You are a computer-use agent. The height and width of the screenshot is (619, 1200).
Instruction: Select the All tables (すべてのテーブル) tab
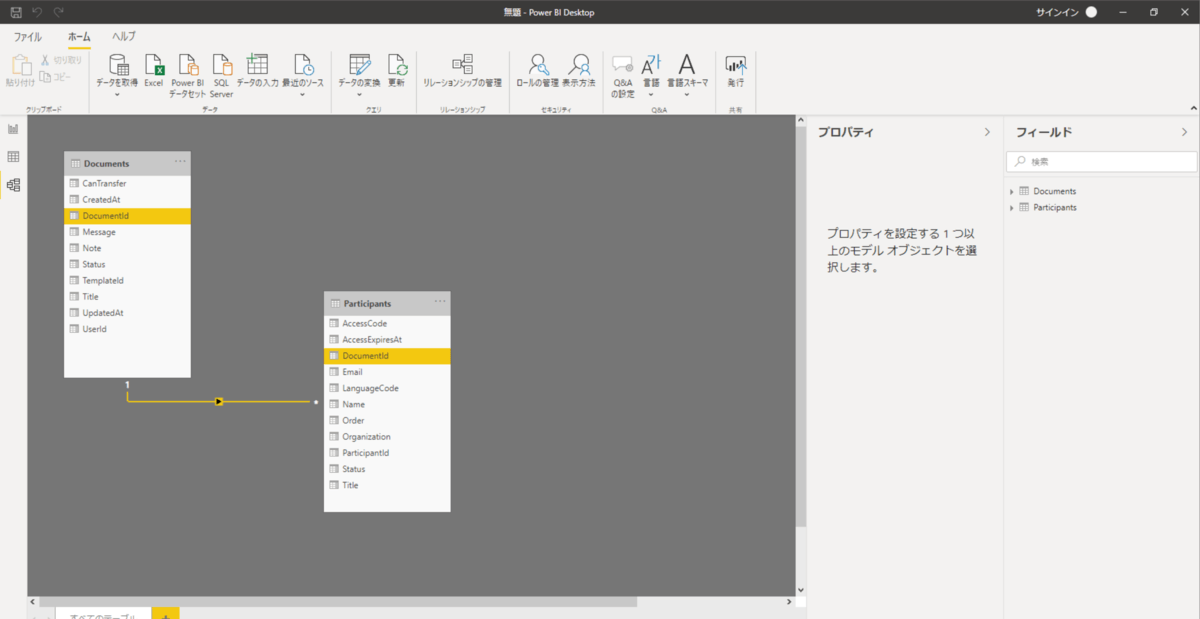coord(103,613)
